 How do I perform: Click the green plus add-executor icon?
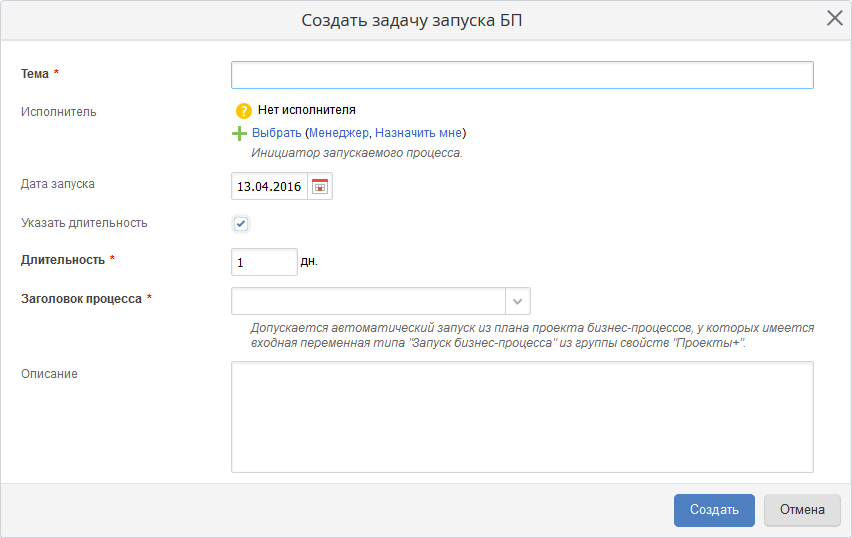240,133
